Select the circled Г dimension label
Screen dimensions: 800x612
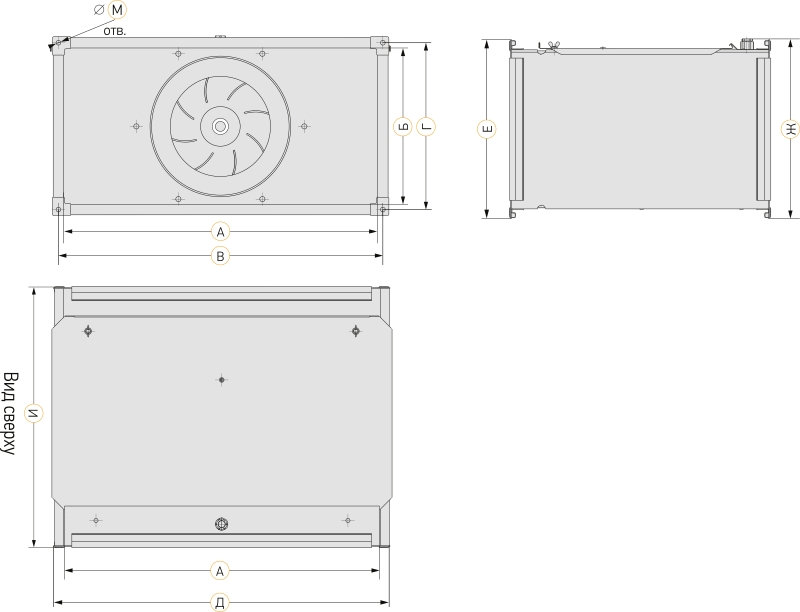[426, 126]
